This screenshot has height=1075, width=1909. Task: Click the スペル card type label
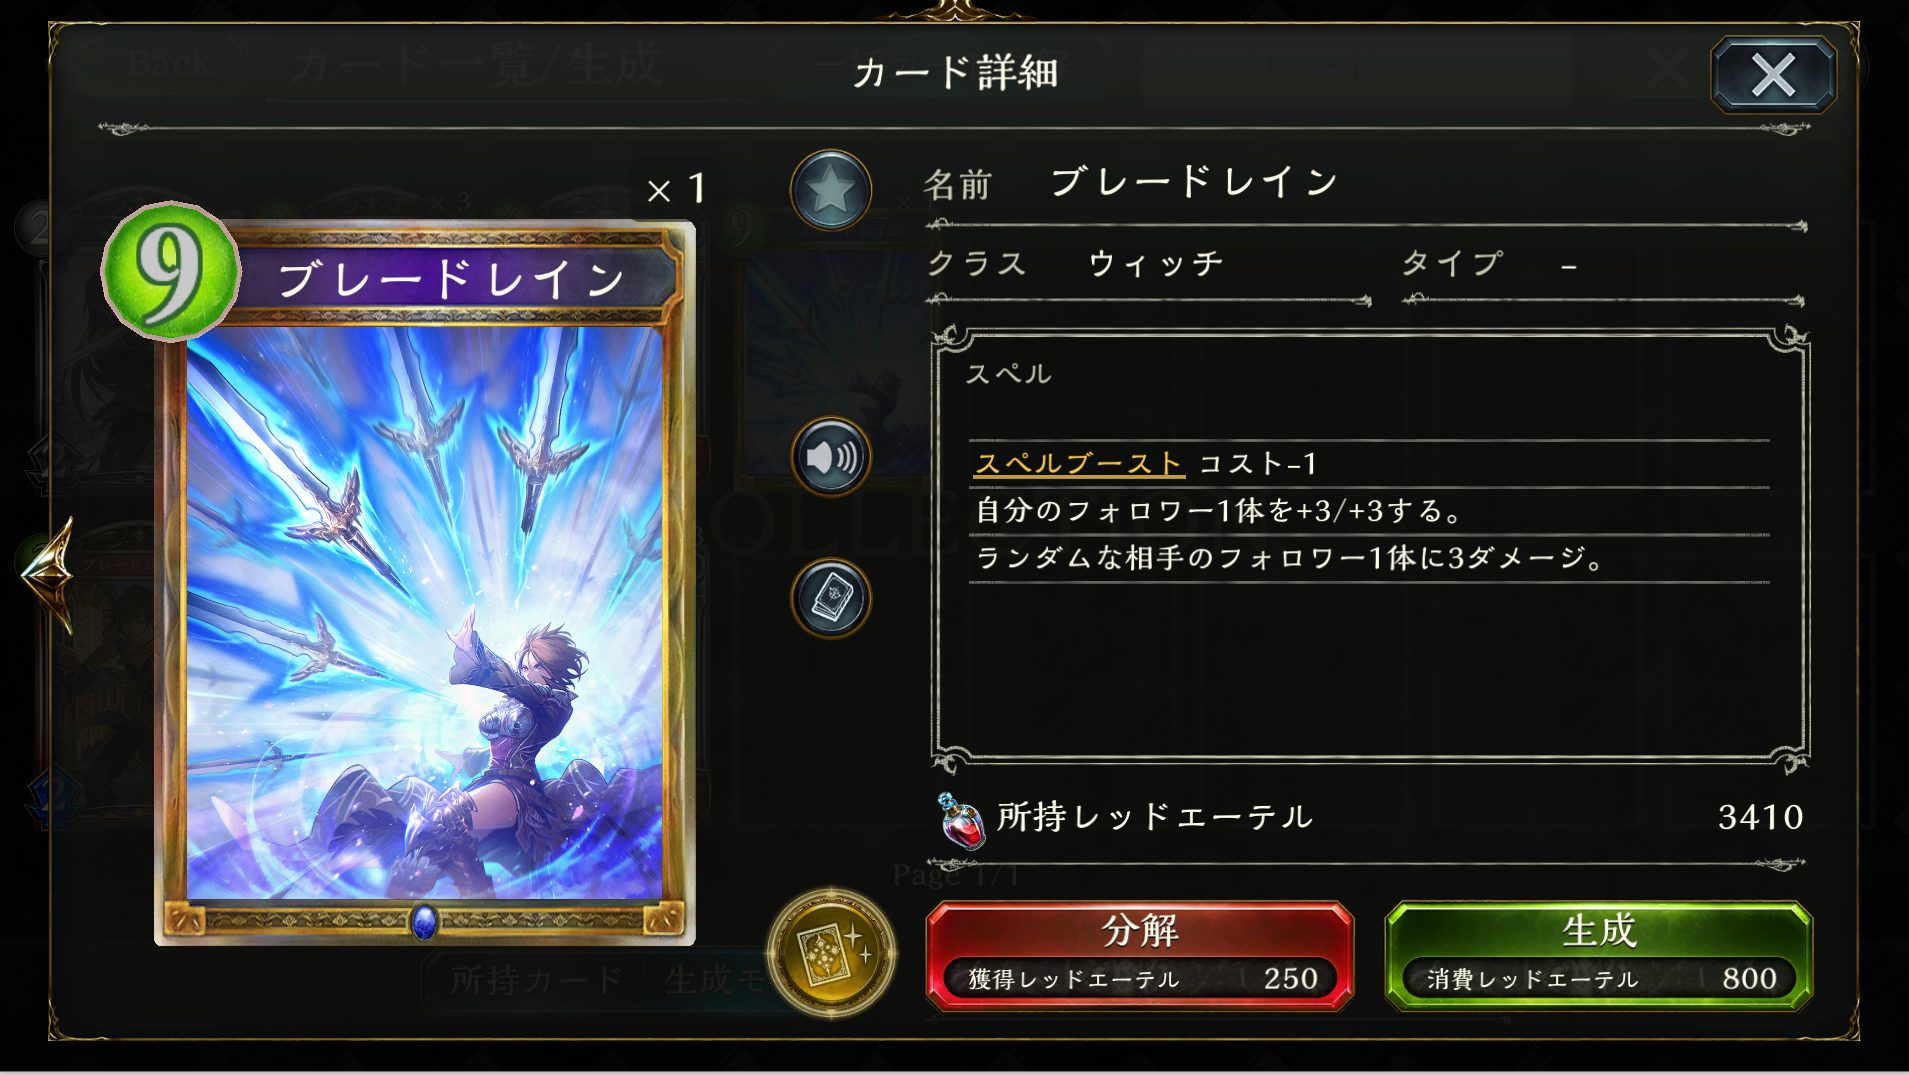pos(1009,374)
